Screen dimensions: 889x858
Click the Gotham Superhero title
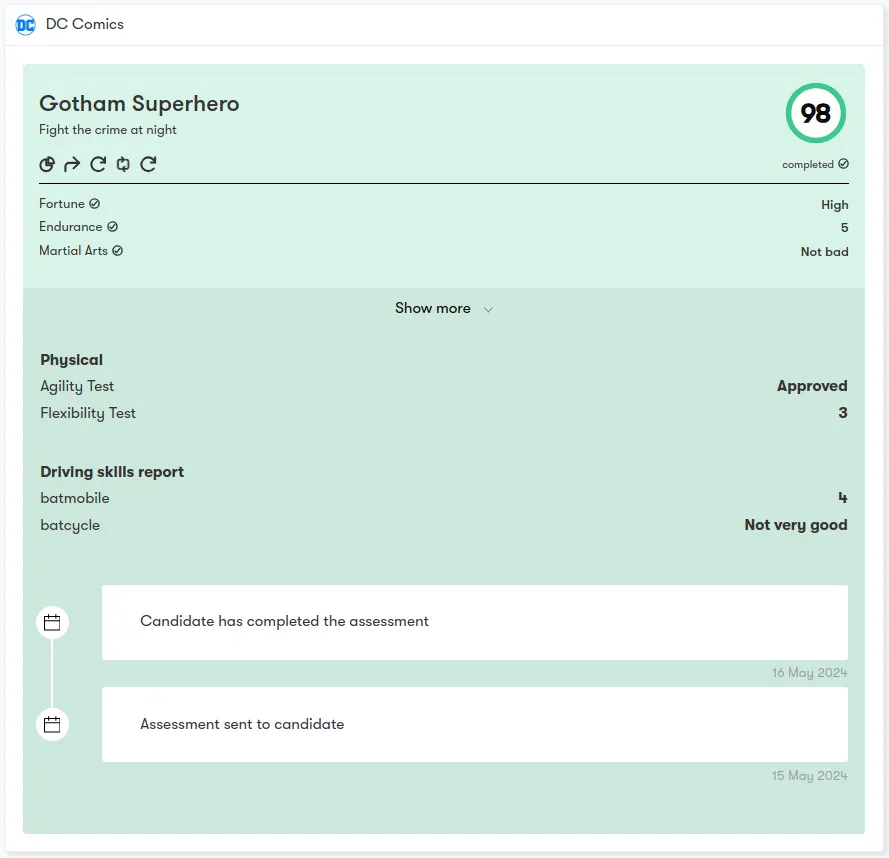[x=139, y=104]
